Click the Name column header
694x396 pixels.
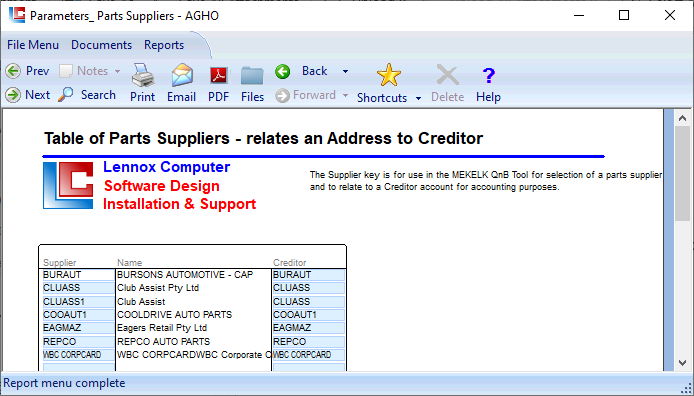coord(129,262)
